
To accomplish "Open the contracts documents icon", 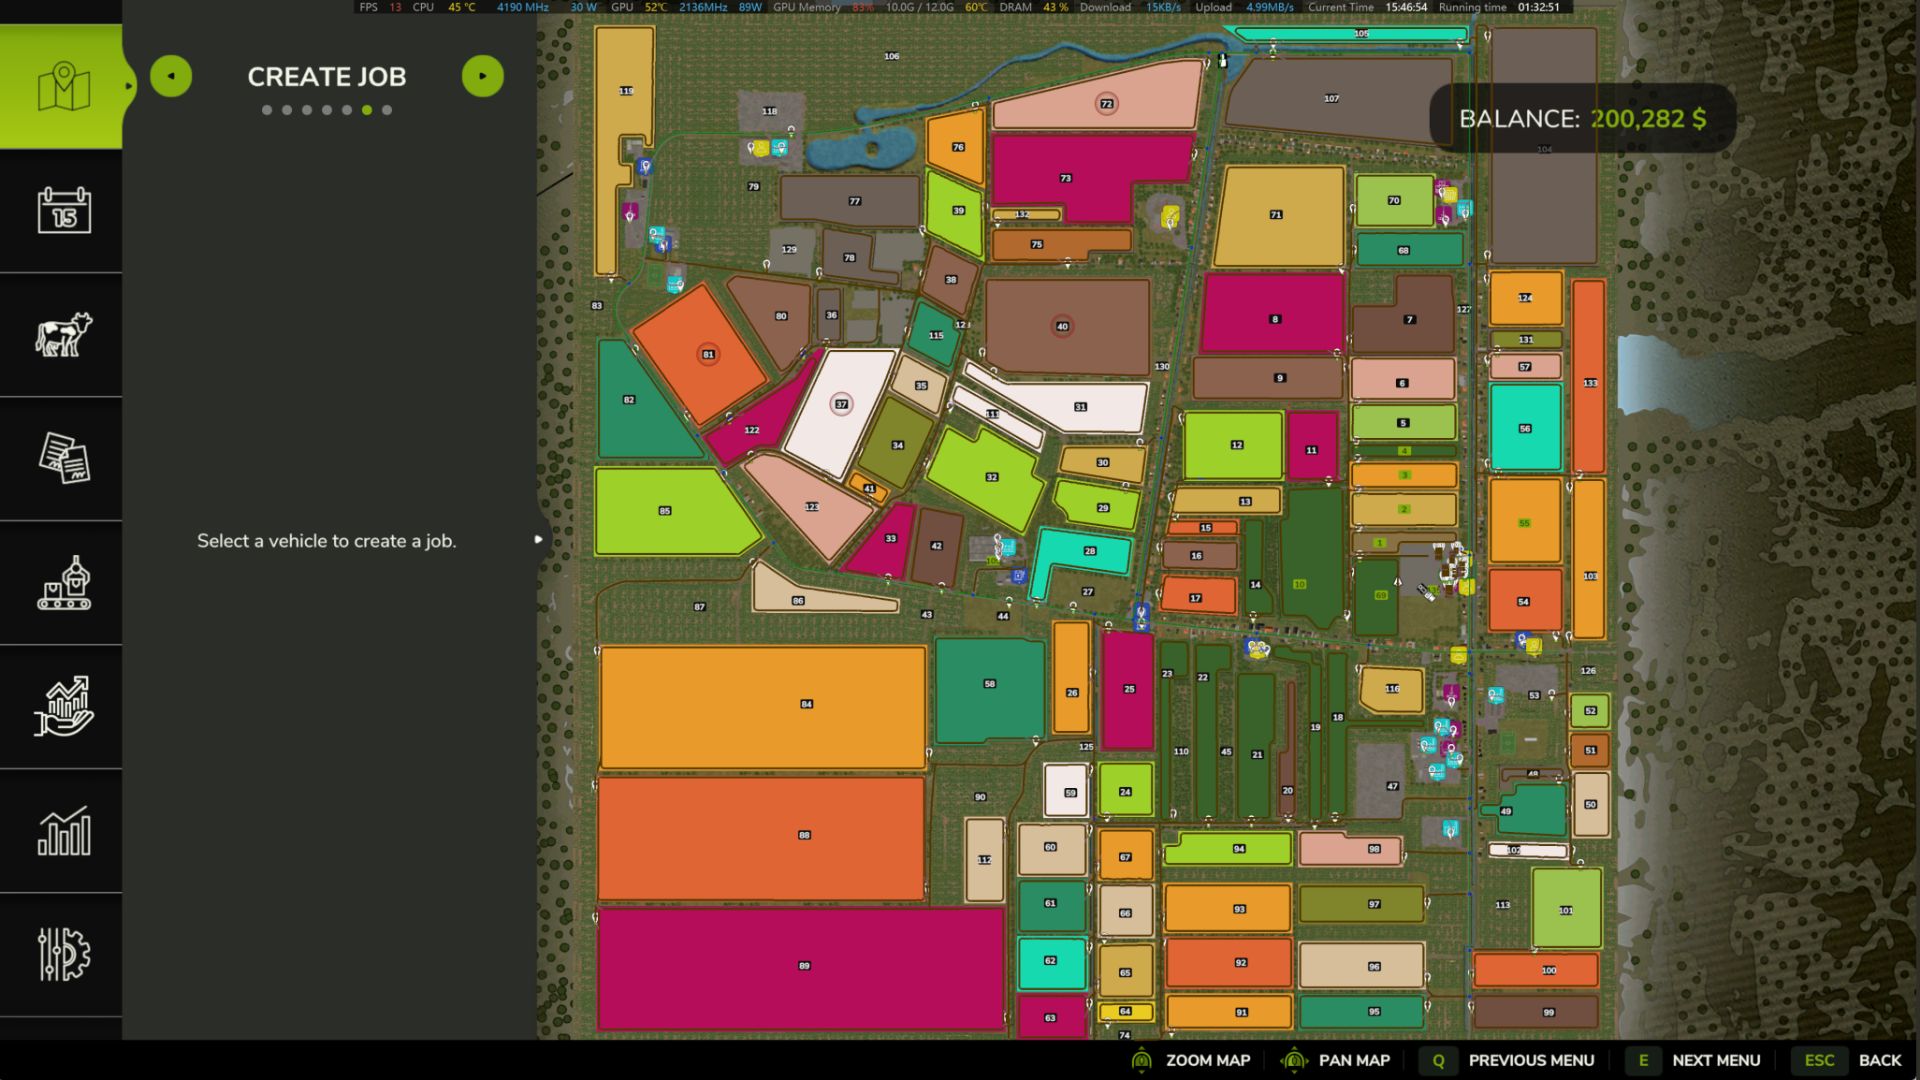I will [x=63, y=458].
